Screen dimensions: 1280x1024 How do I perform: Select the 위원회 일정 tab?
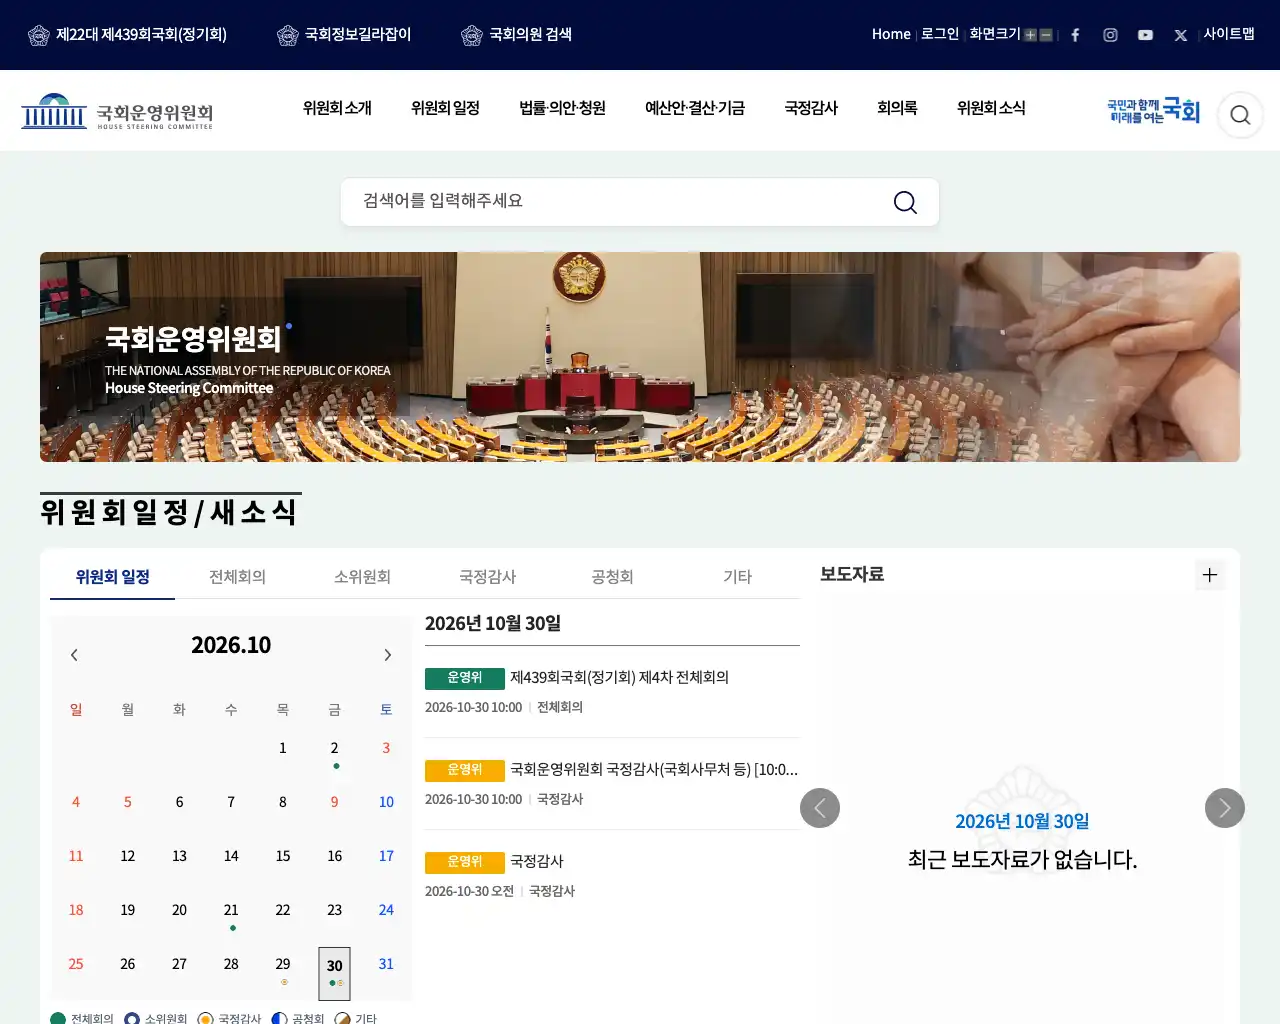[112, 577]
